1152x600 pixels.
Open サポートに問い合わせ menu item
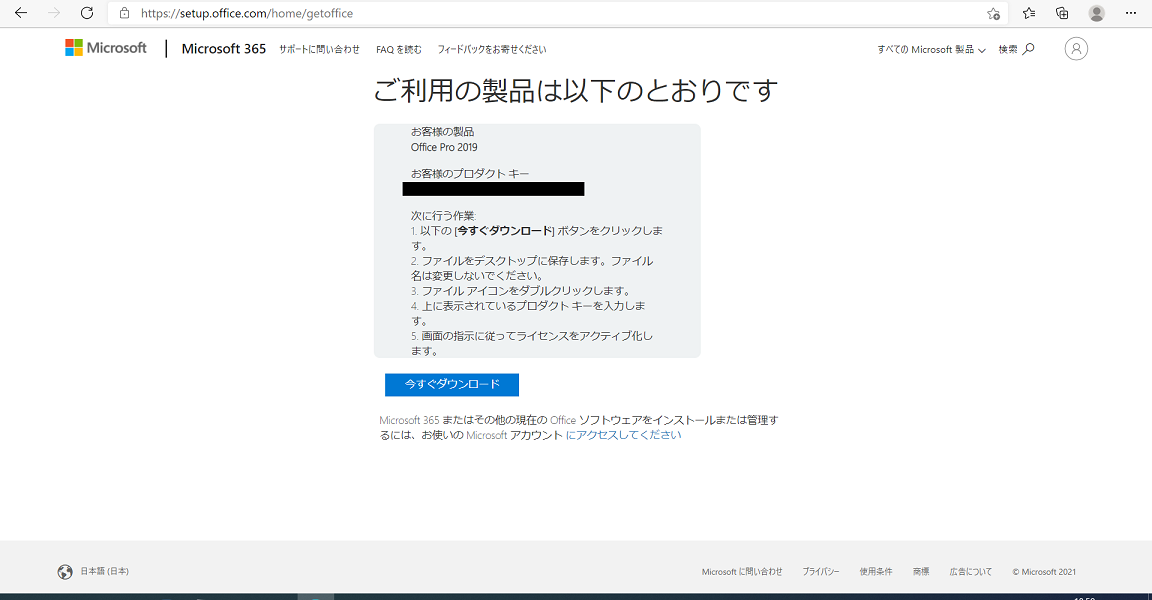pos(319,49)
